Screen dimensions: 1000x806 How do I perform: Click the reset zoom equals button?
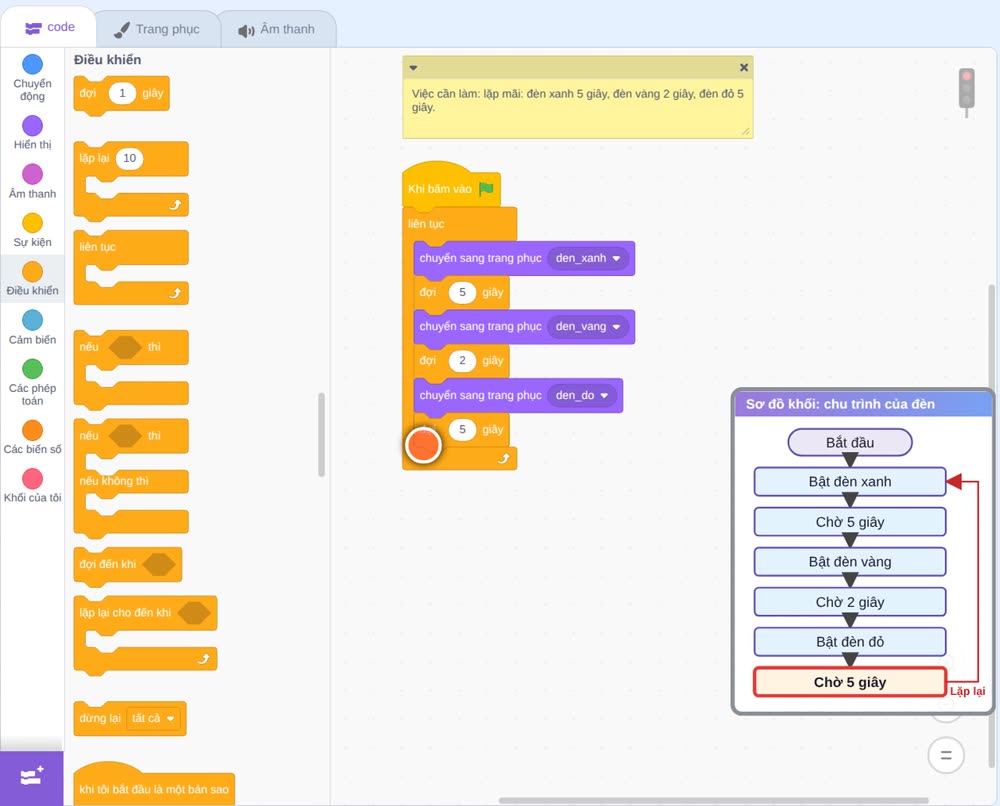[946, 756]
